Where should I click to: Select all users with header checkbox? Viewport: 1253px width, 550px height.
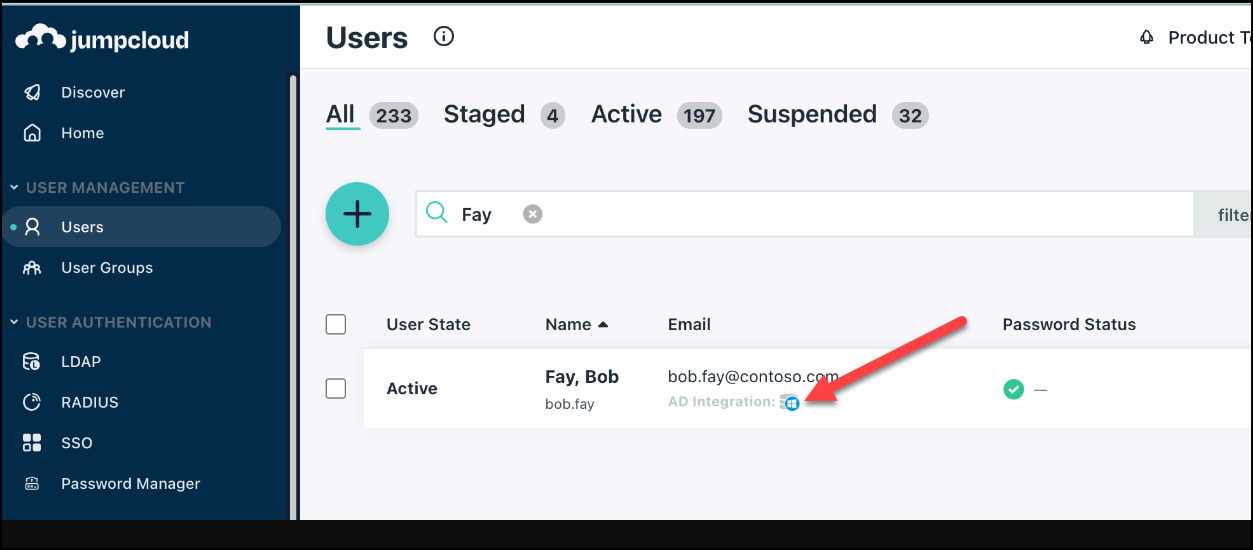336,324
